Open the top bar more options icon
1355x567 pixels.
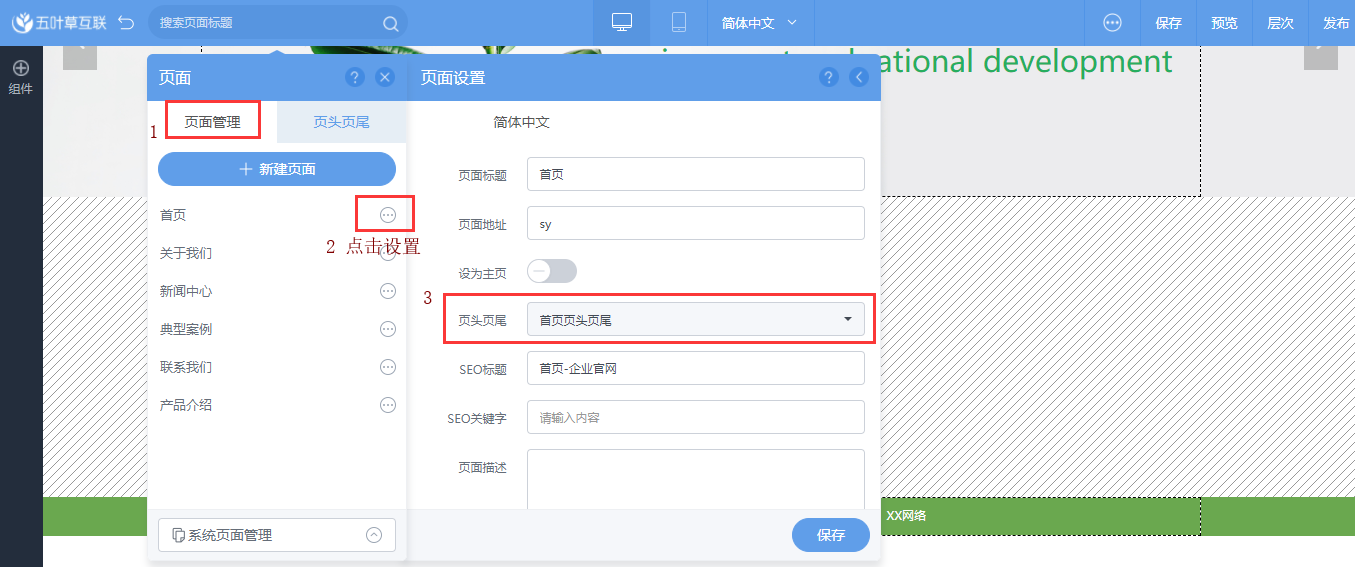1112,23
